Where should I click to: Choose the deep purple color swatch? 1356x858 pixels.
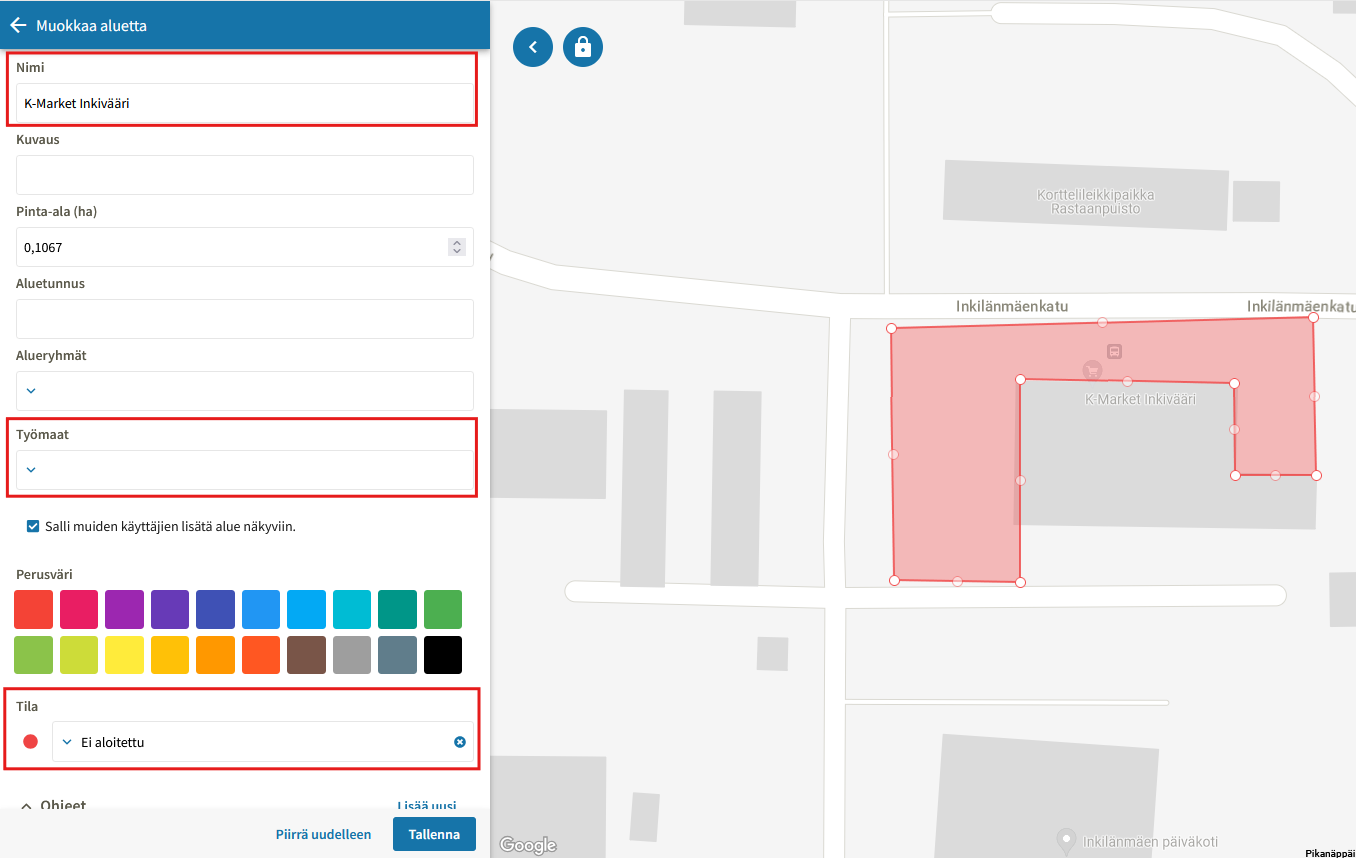[170, 609]
